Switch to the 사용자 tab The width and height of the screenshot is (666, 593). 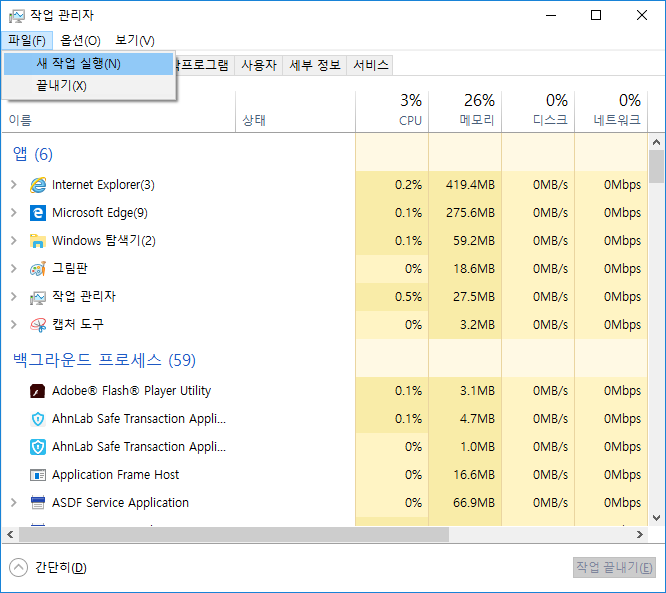259,65
